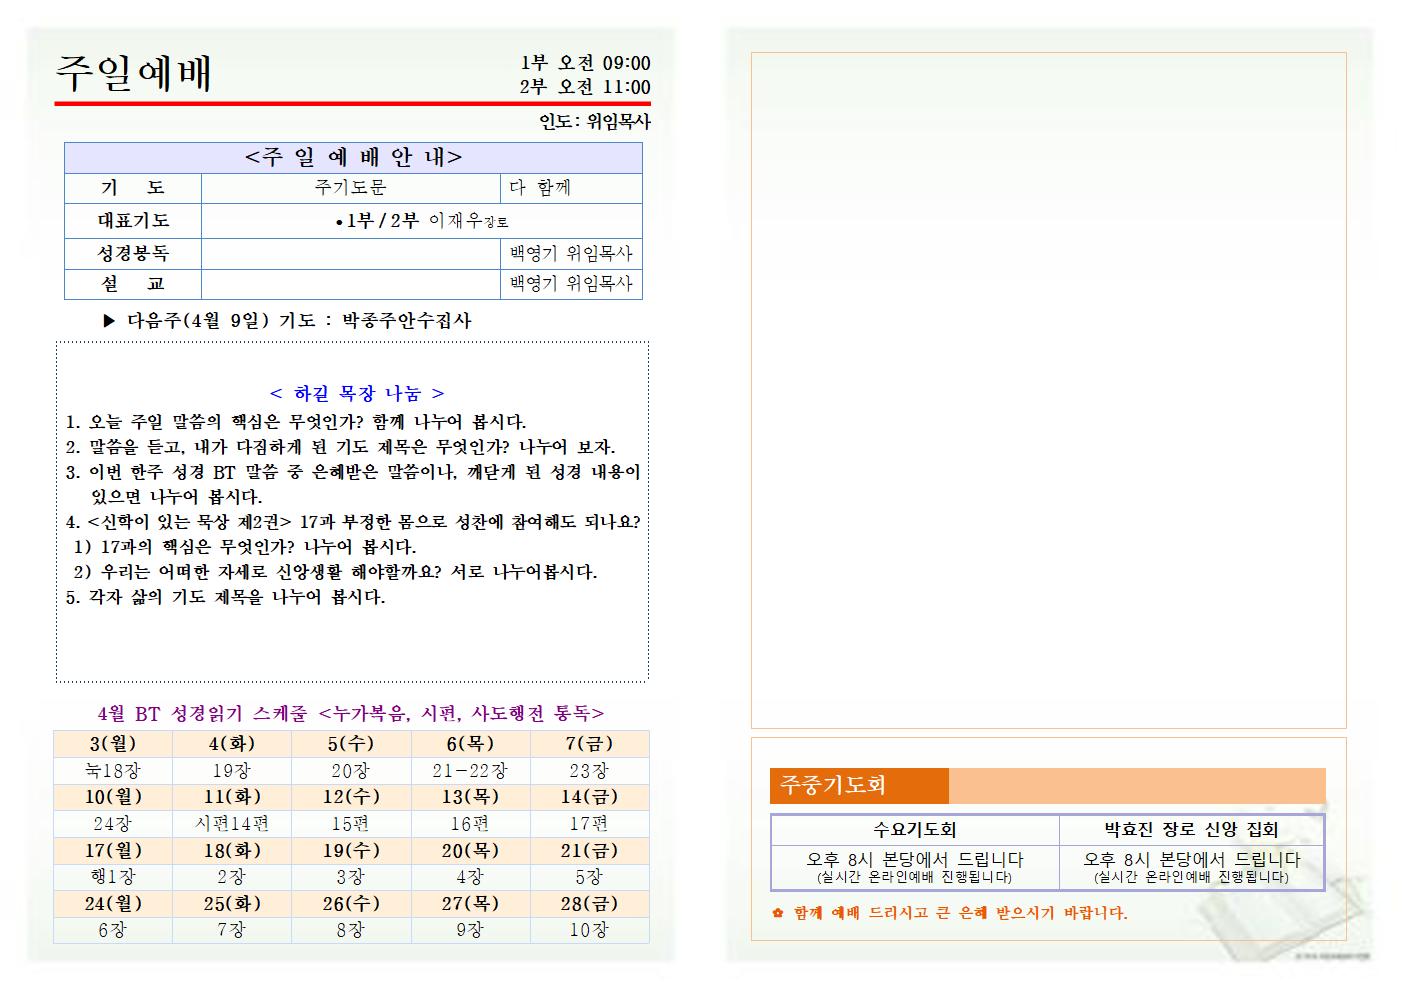This screenshot has width=1403, height=992.
Task: Select the <주일예배안내> table header
Action: (x=353, y=158)
